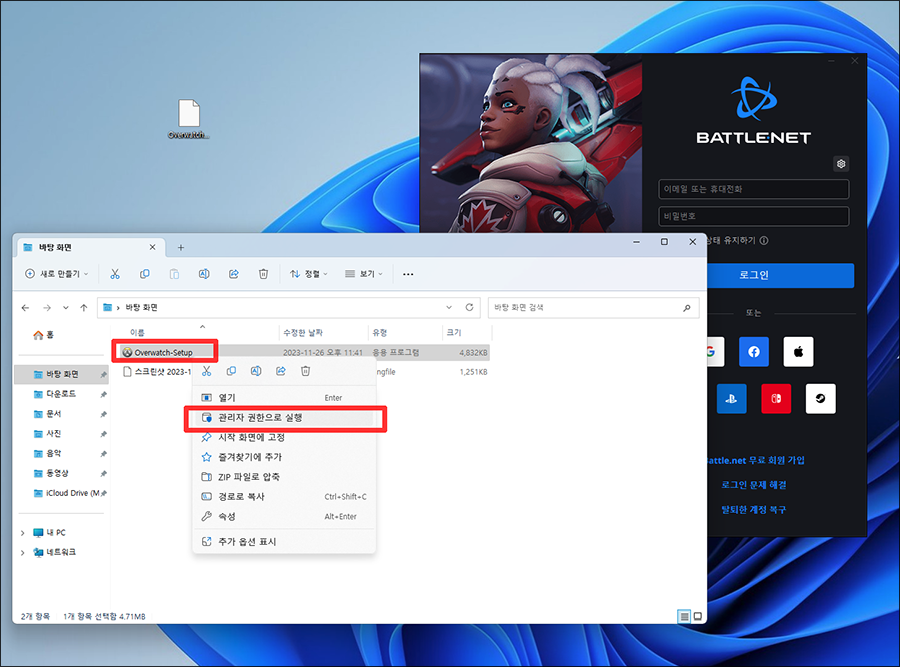Click the email or phone input field
Screen dimensions: 900x667
point(754,189)
